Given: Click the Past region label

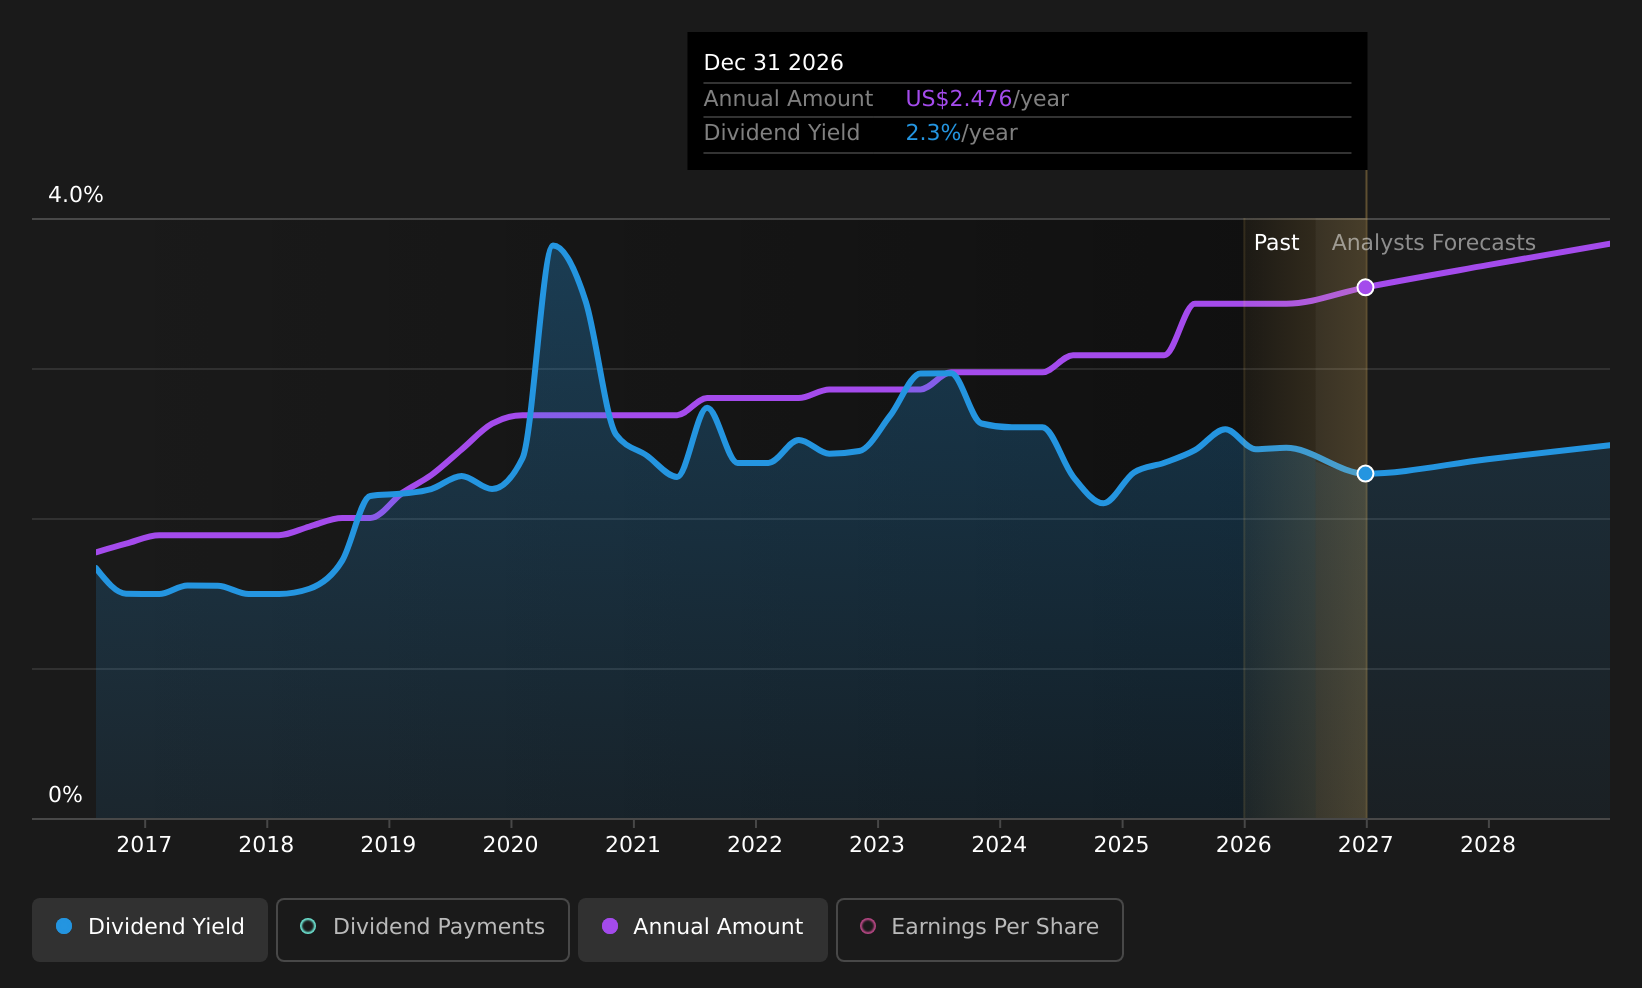Looking at the screenshot, I should [x=1276, y=243].
